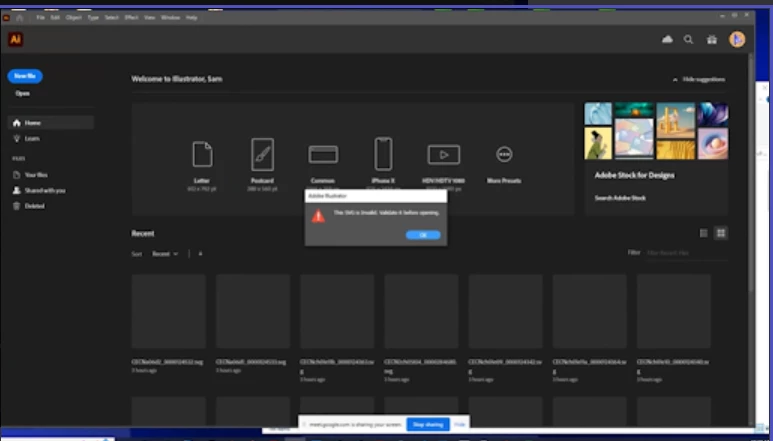Open the What's New gift icon
The height and width of the screenshot is (441, 773).
tap(712, 40)
